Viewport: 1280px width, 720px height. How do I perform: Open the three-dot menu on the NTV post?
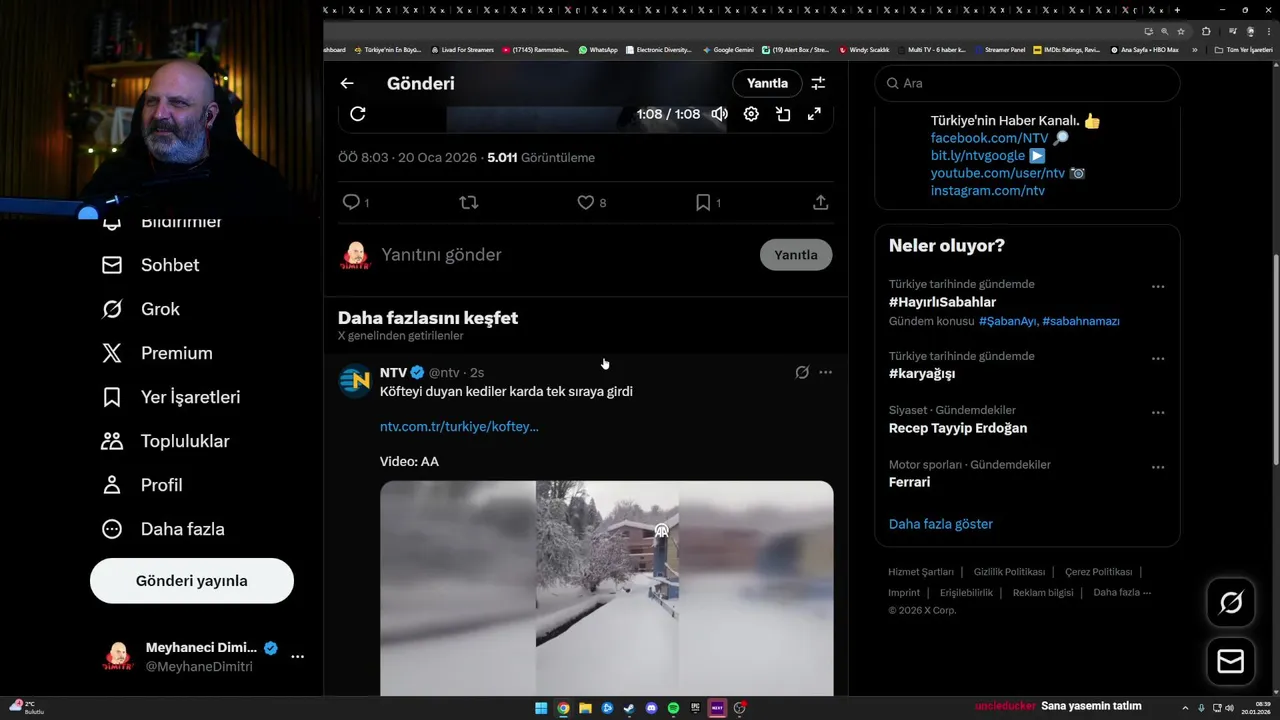tap(825, 372)
